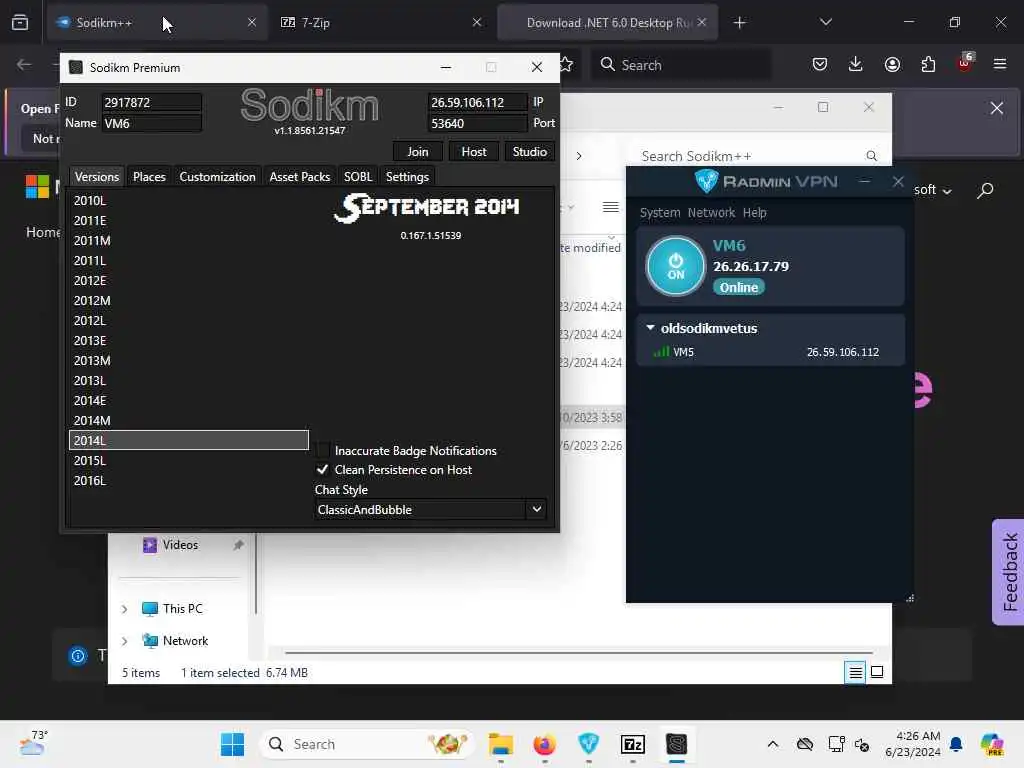
Task: Show hidden system tray icons
Action: 773,744
